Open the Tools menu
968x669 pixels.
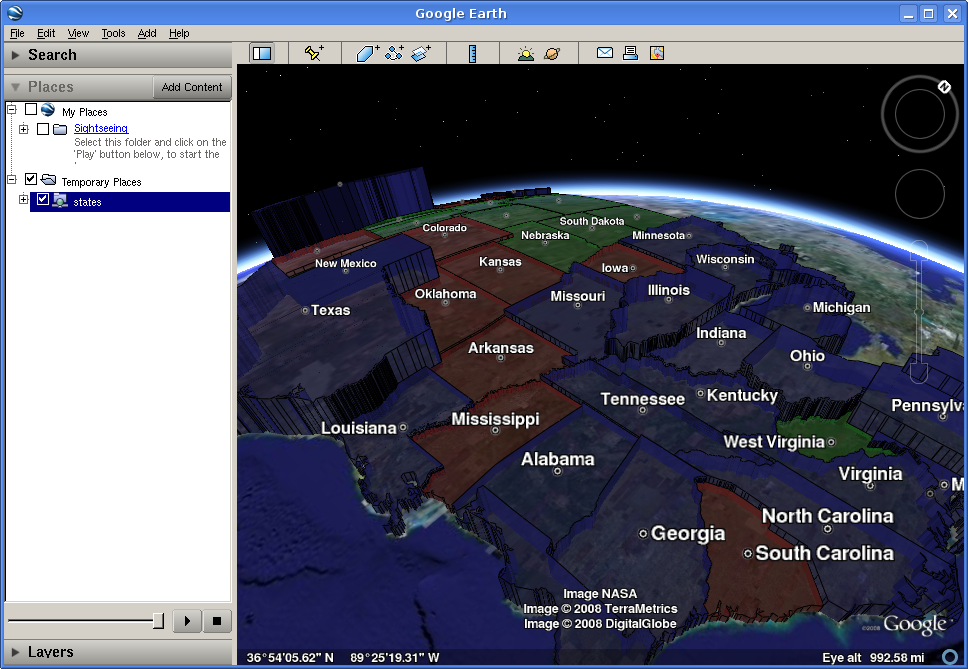pos(113,33)
